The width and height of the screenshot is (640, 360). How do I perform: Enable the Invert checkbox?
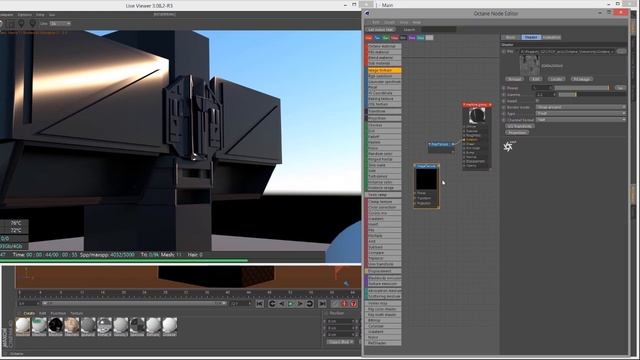pyautogui.click(x=538, y=101)
